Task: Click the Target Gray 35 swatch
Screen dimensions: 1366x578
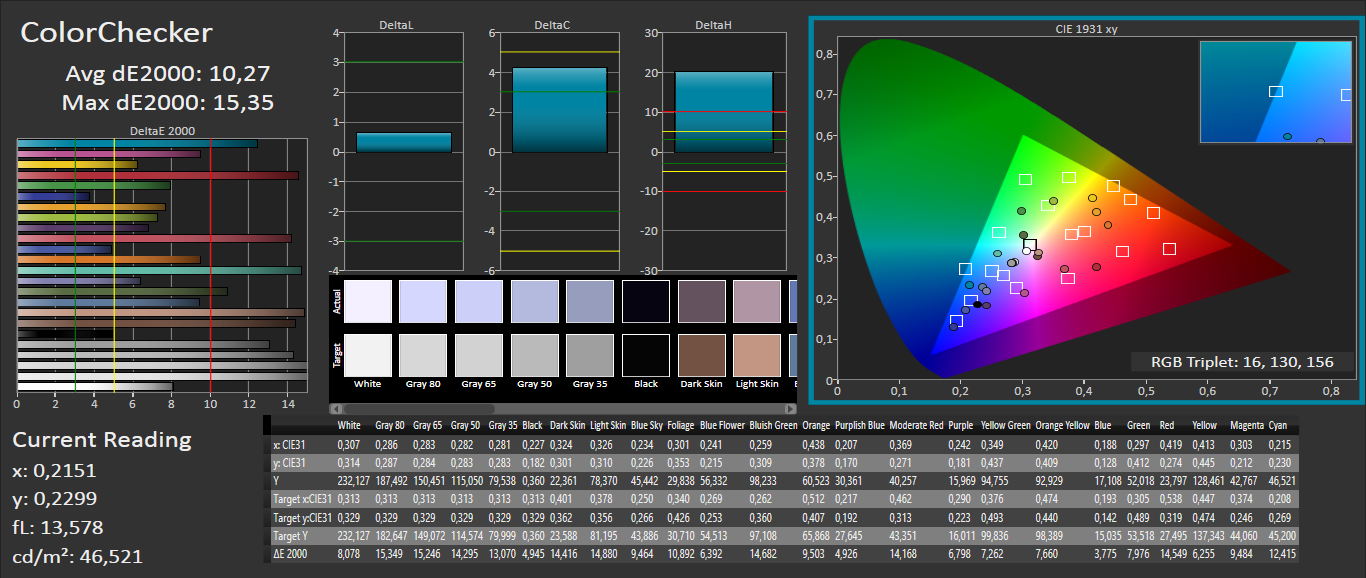Action: click(590, 355)
